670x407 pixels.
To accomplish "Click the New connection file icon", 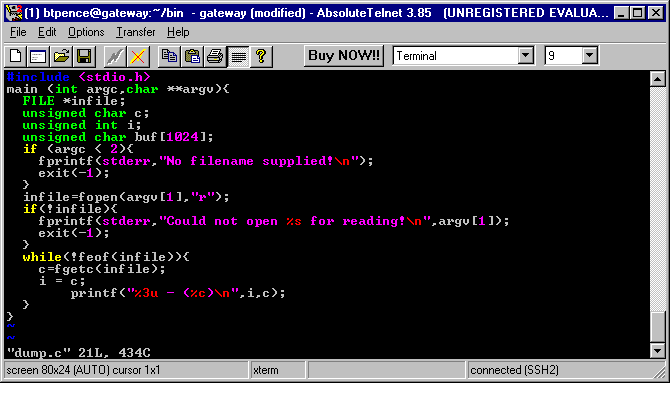I will 15,56.
